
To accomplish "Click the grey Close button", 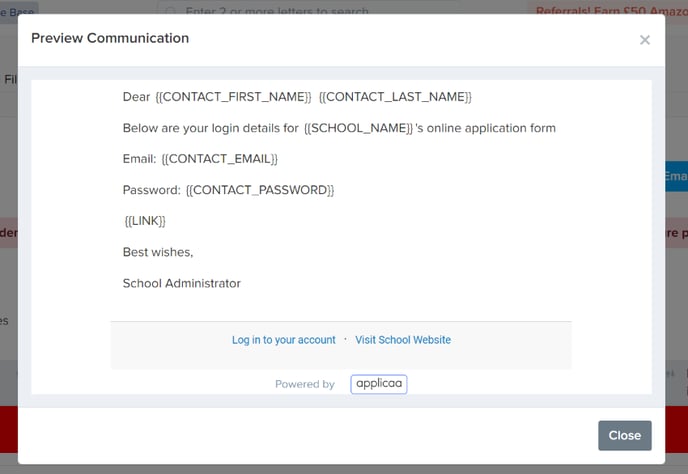I will click(x=625, y=435).
